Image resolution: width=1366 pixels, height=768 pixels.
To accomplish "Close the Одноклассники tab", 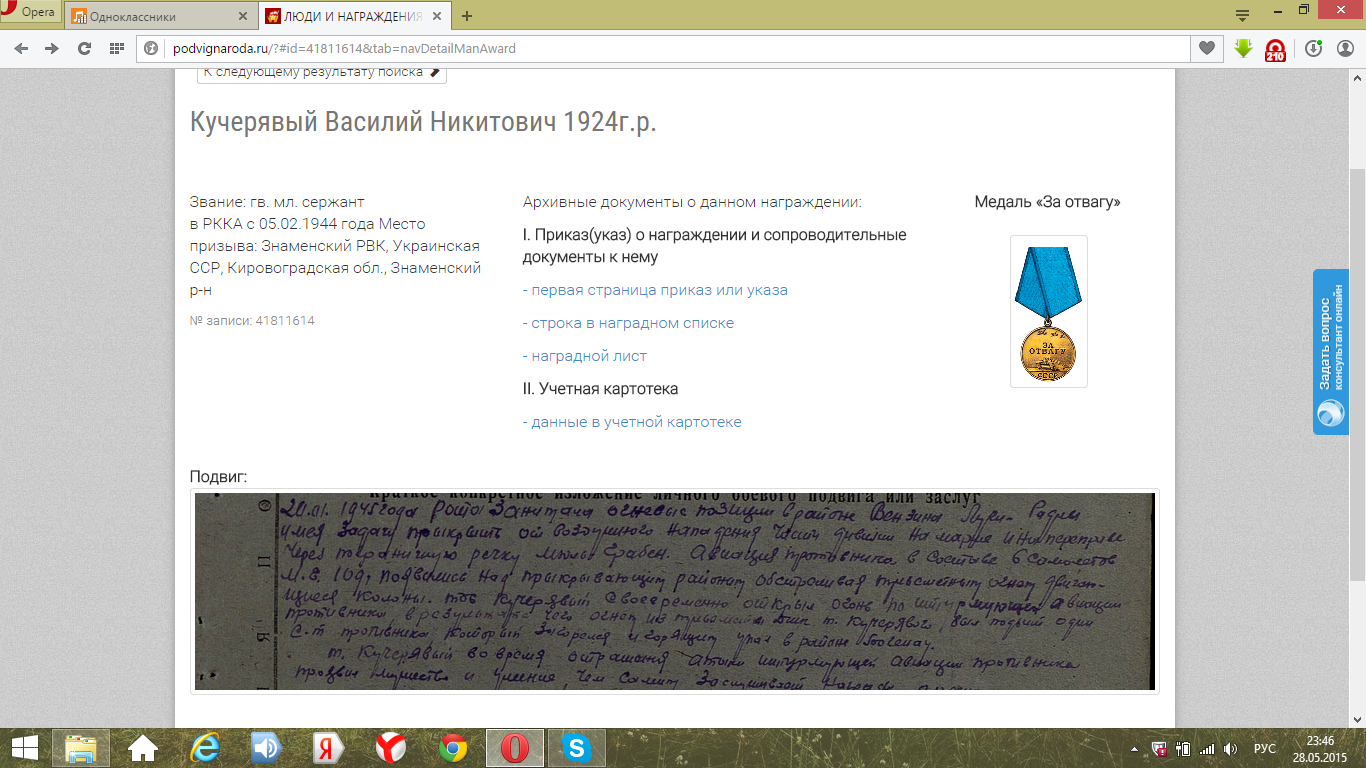I will pyautogui.click(x=243, y=16).
